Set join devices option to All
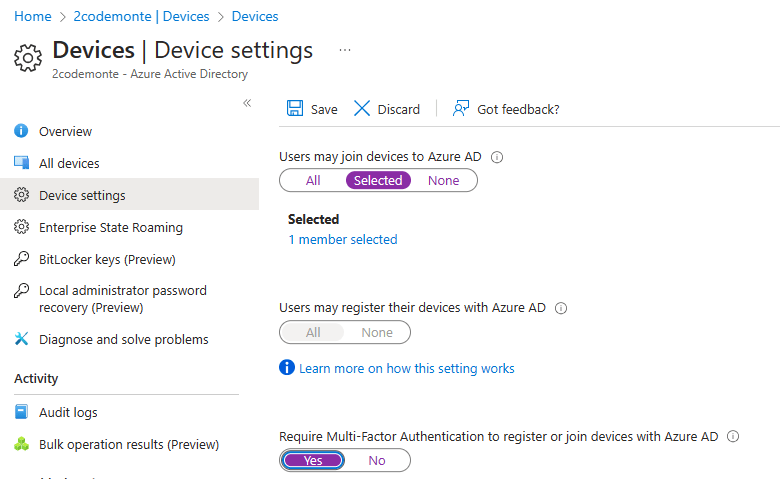This screenshot has height=479, width=780. pos(313,181)
